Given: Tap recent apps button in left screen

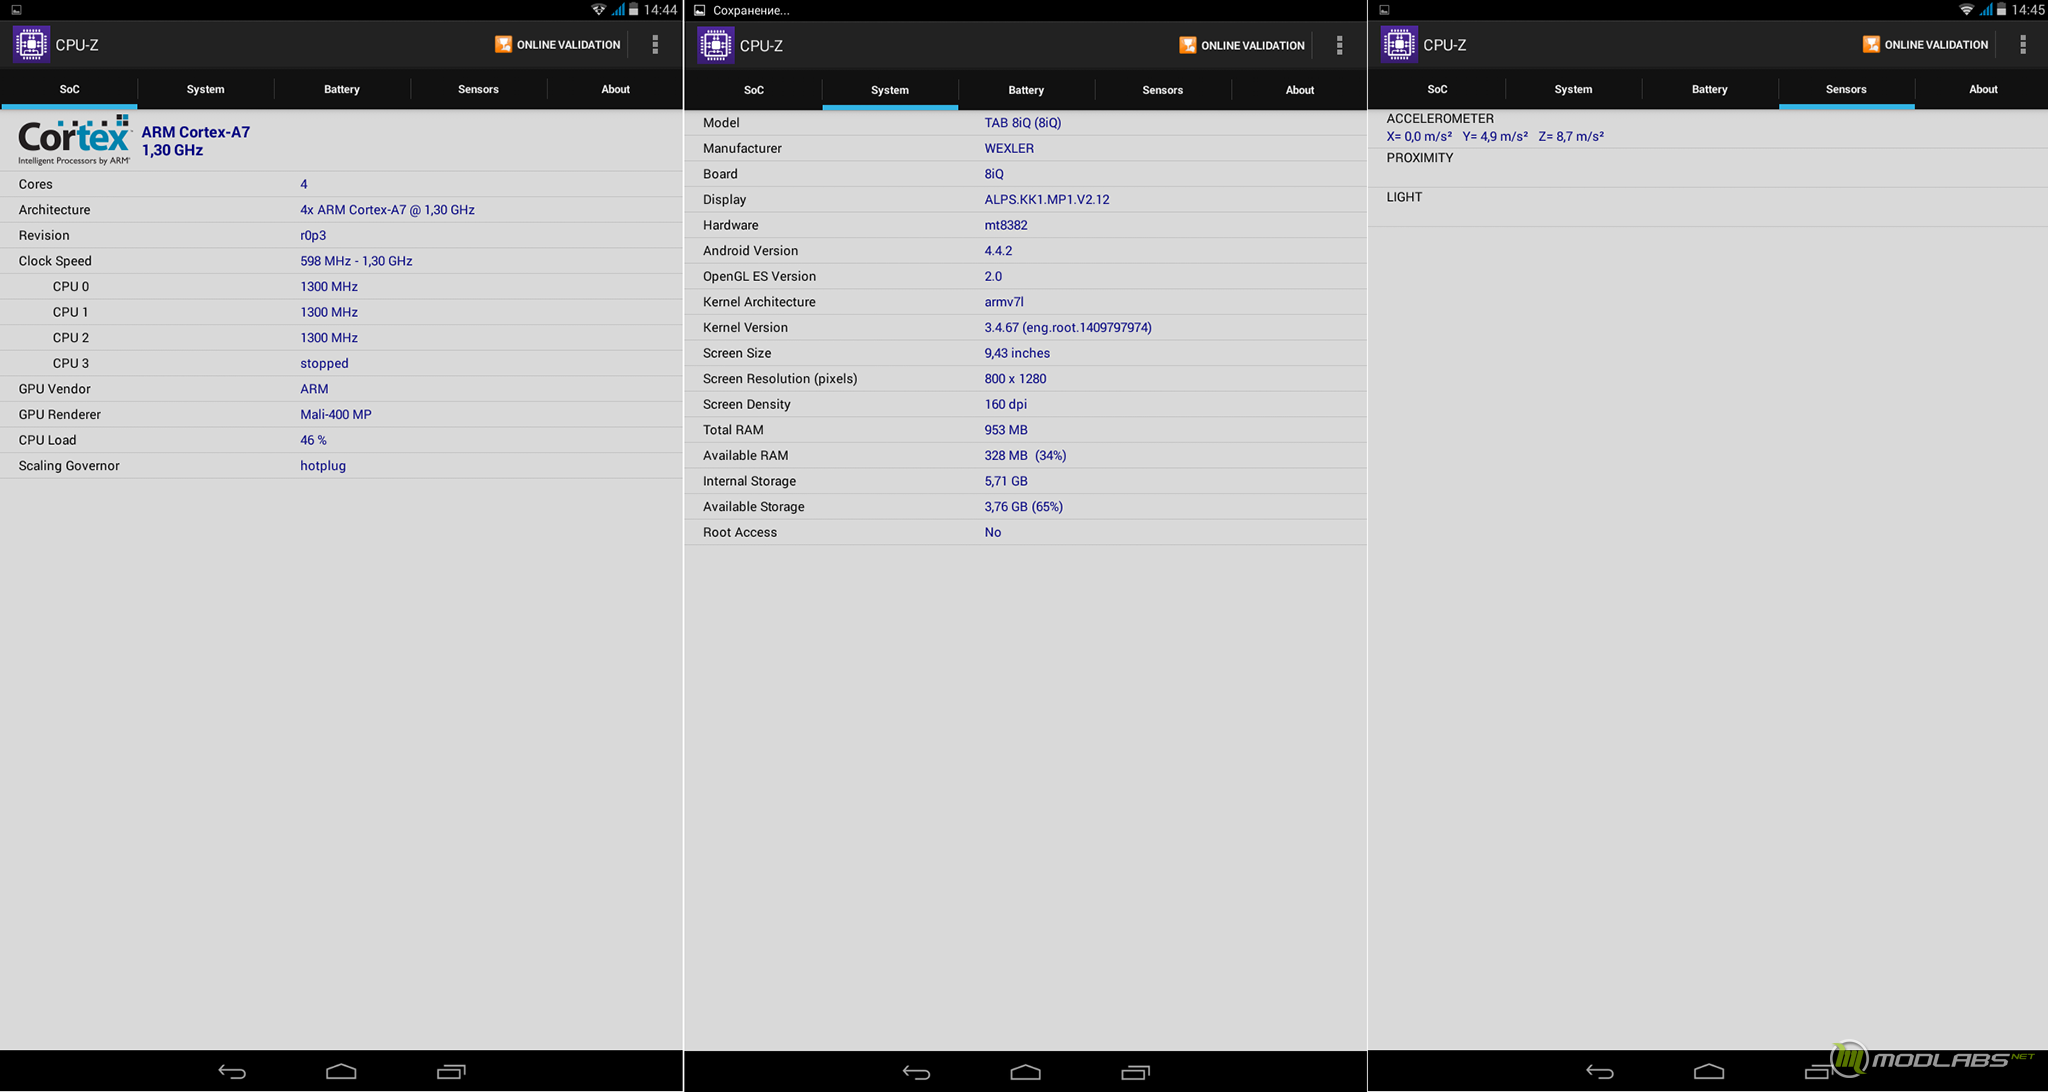Looking at the screenshot, I should [451, 1071].
